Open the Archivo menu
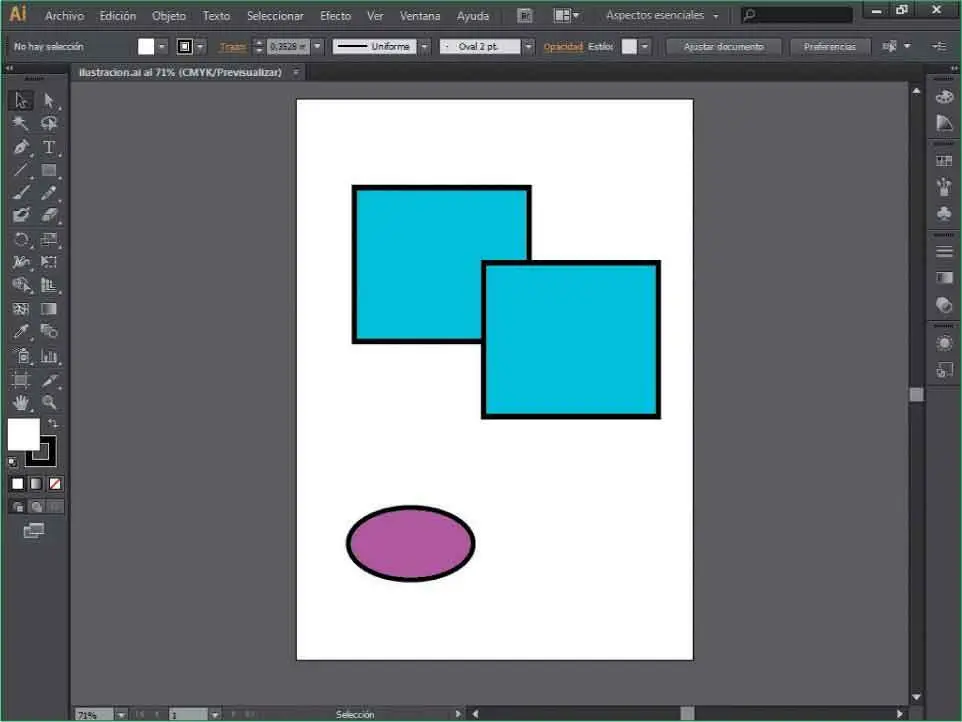Viewport: 962px width, 722px height. pyautogui.click(x=64, y=16)
